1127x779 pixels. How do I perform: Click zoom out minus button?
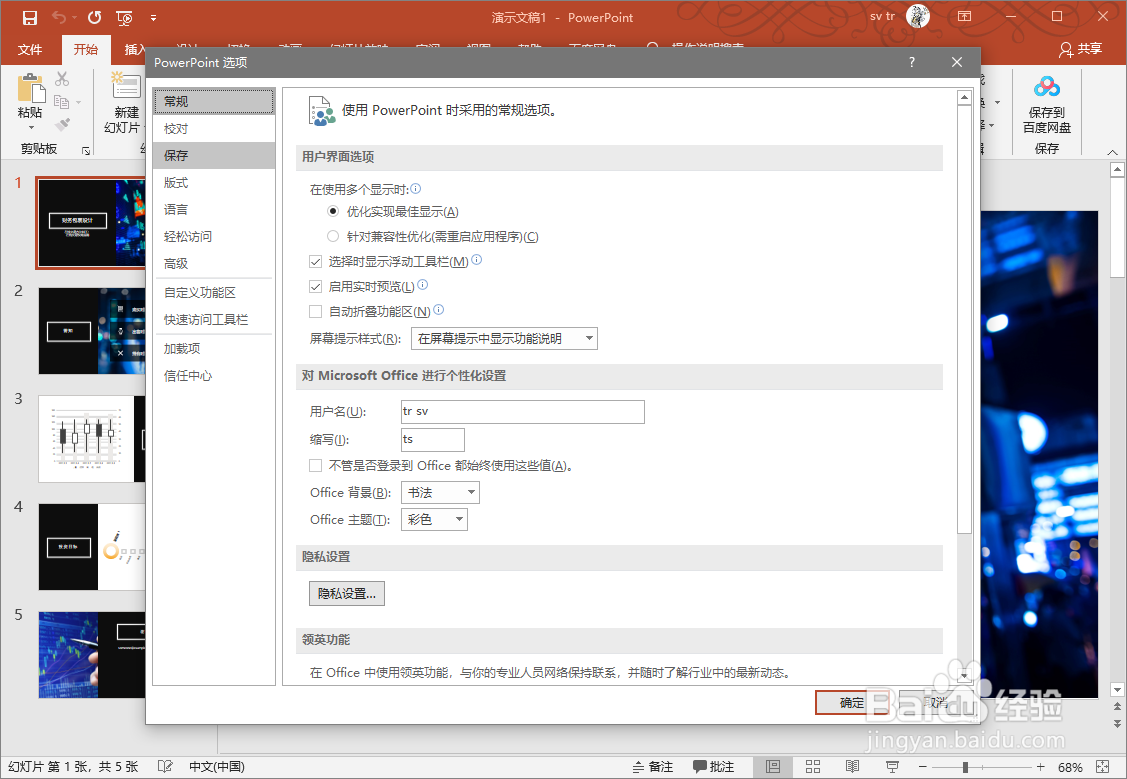click(x=923, y=767)
